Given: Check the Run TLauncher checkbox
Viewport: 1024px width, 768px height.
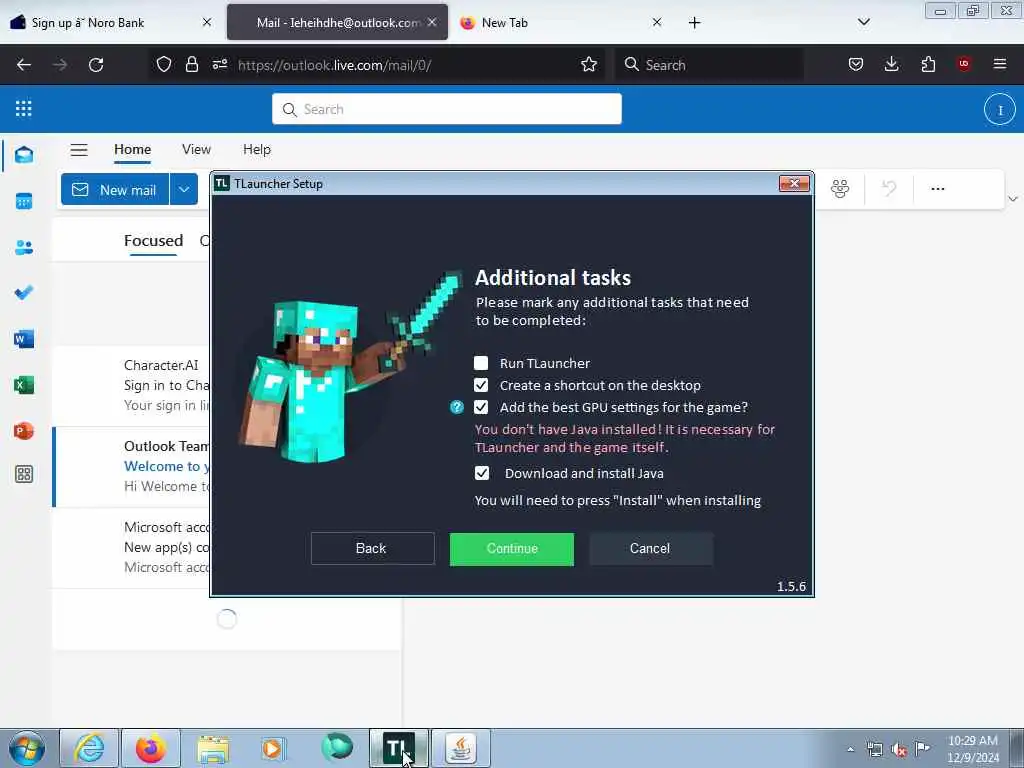Looking at the screenshot, I should (x=481, y=363).
